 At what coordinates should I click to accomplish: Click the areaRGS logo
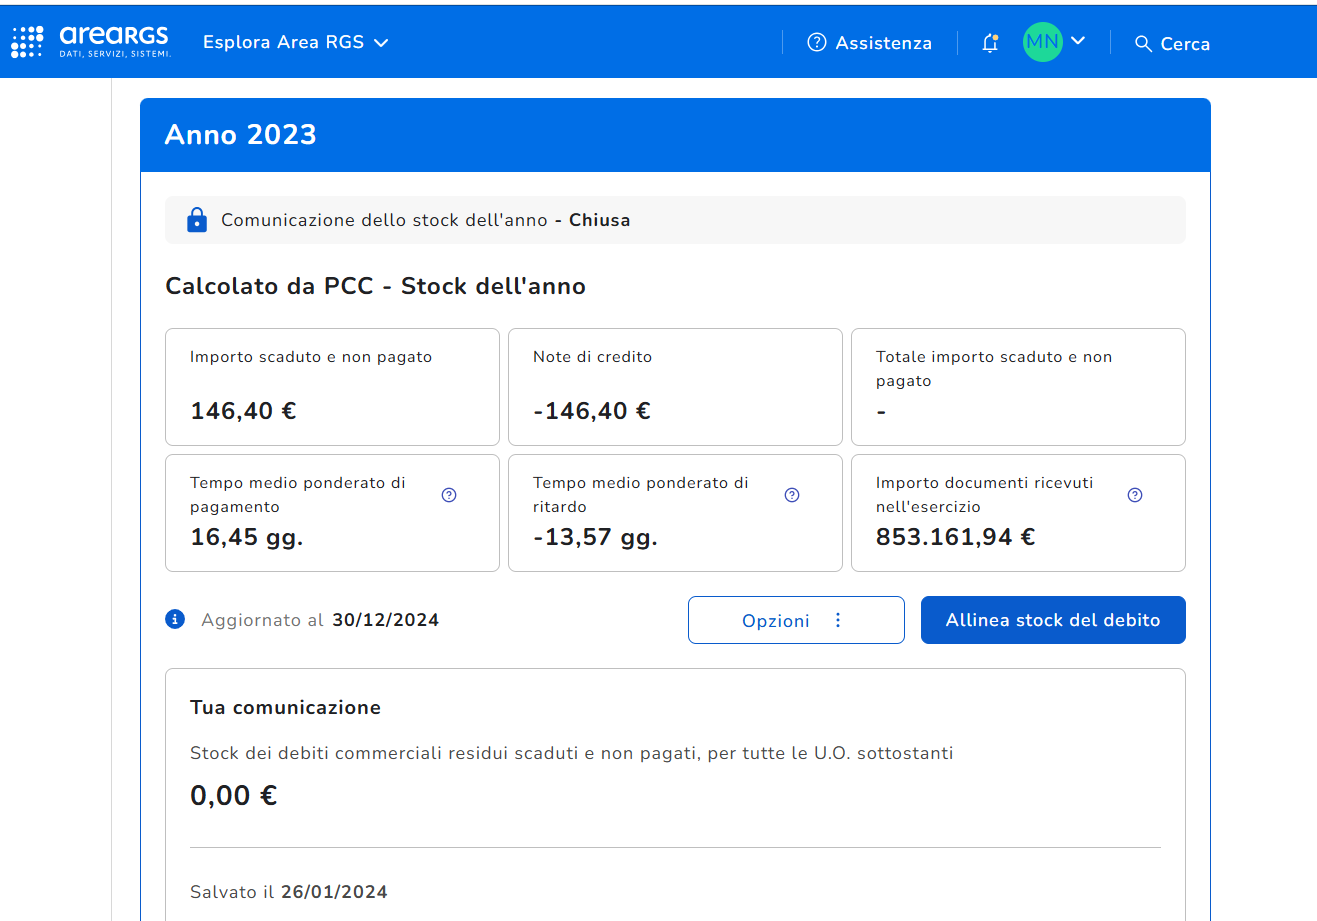coord(114,41)
